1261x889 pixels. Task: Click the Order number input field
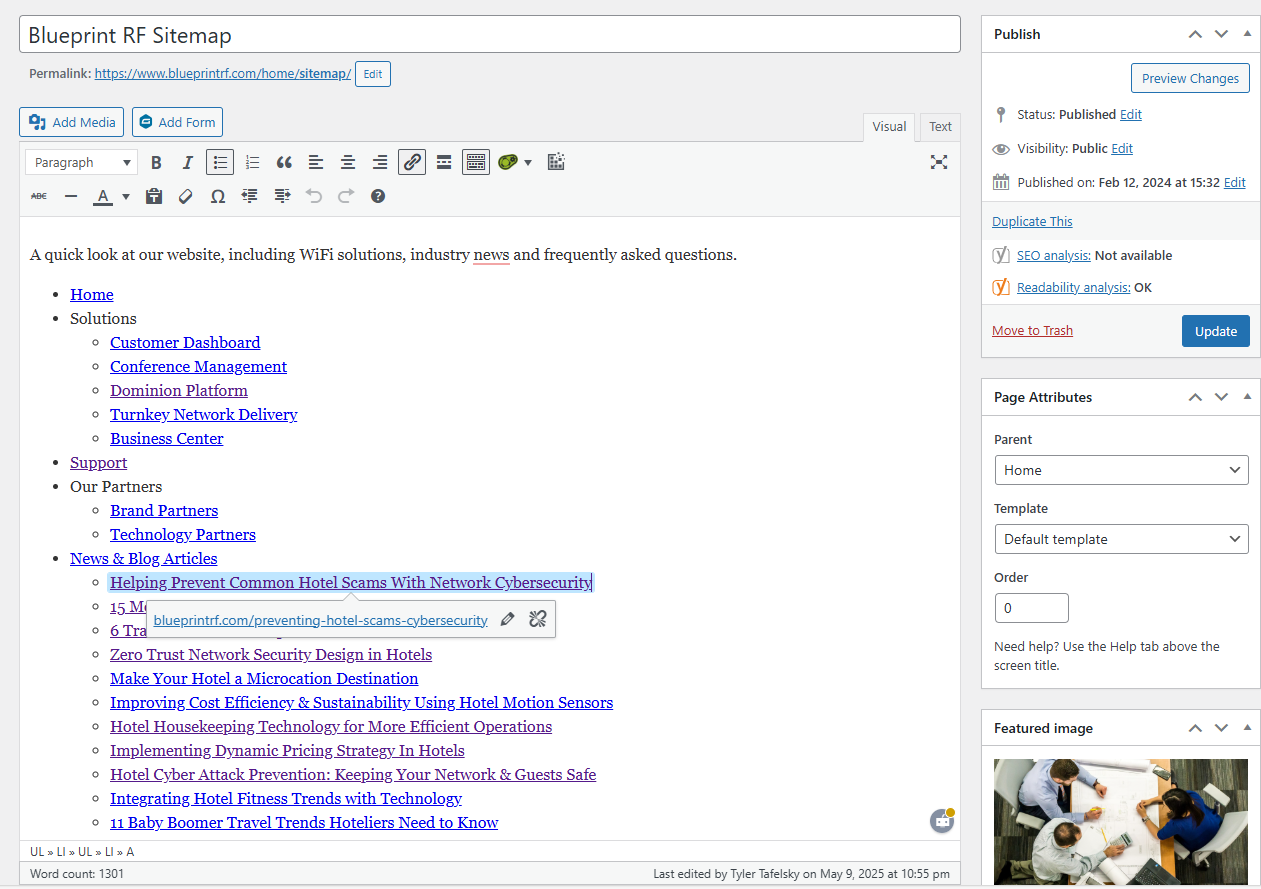(1031, 608)
